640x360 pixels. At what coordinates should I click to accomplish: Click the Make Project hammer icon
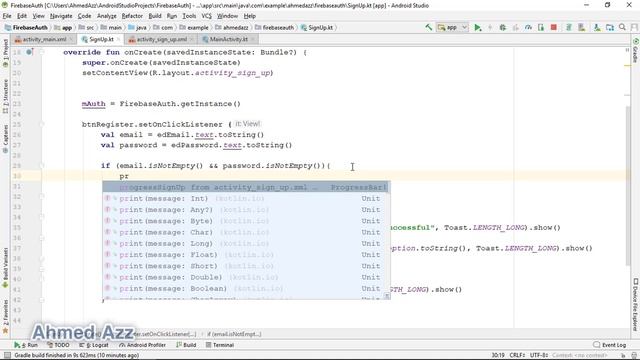pyautogui.click(x=429, y=27)
